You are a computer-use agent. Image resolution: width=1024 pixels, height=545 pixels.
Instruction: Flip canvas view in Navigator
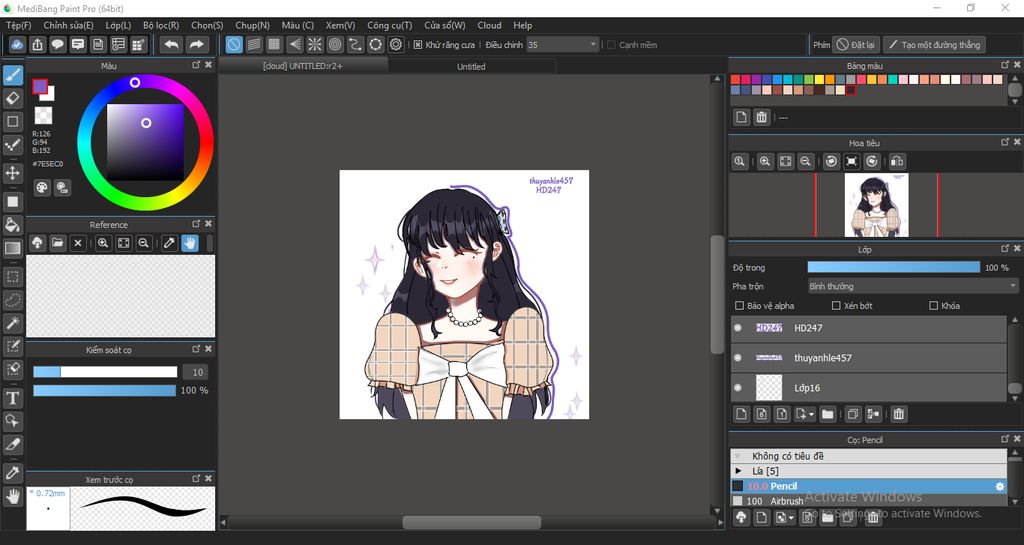coord(897,161)
